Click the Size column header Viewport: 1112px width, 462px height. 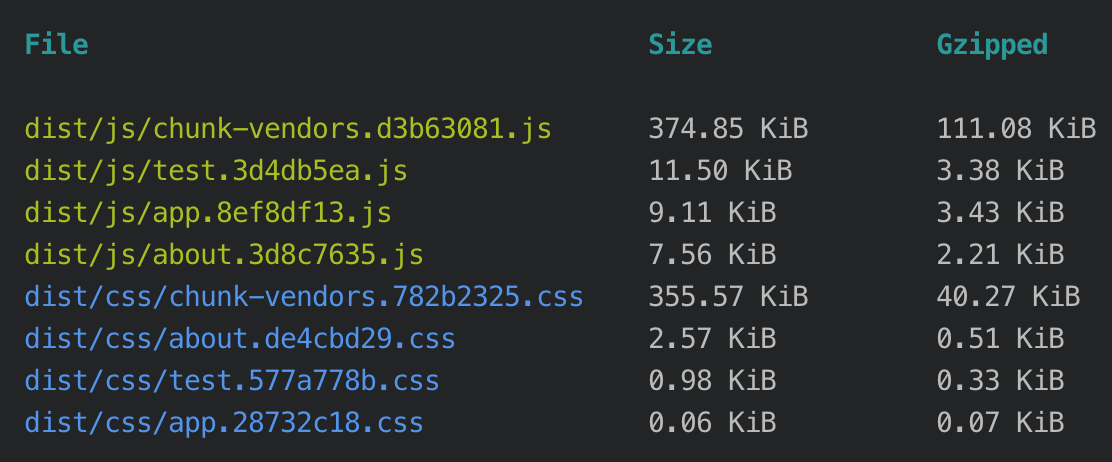[680, 45]
